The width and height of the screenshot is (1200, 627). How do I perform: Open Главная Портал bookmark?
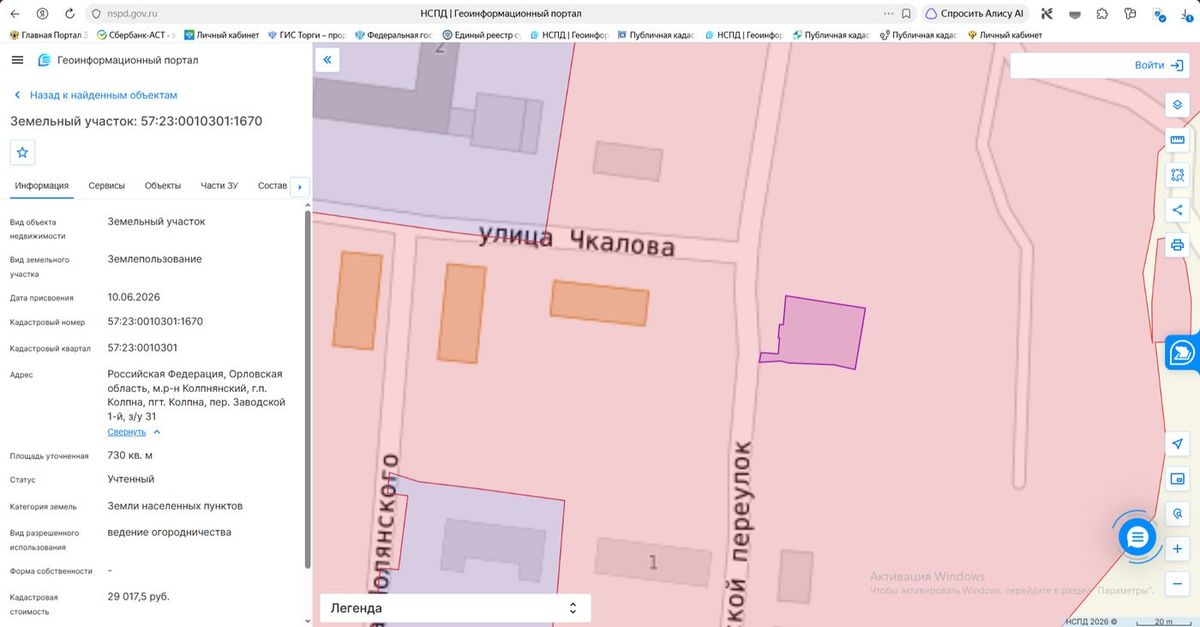[x=48, y=35]
